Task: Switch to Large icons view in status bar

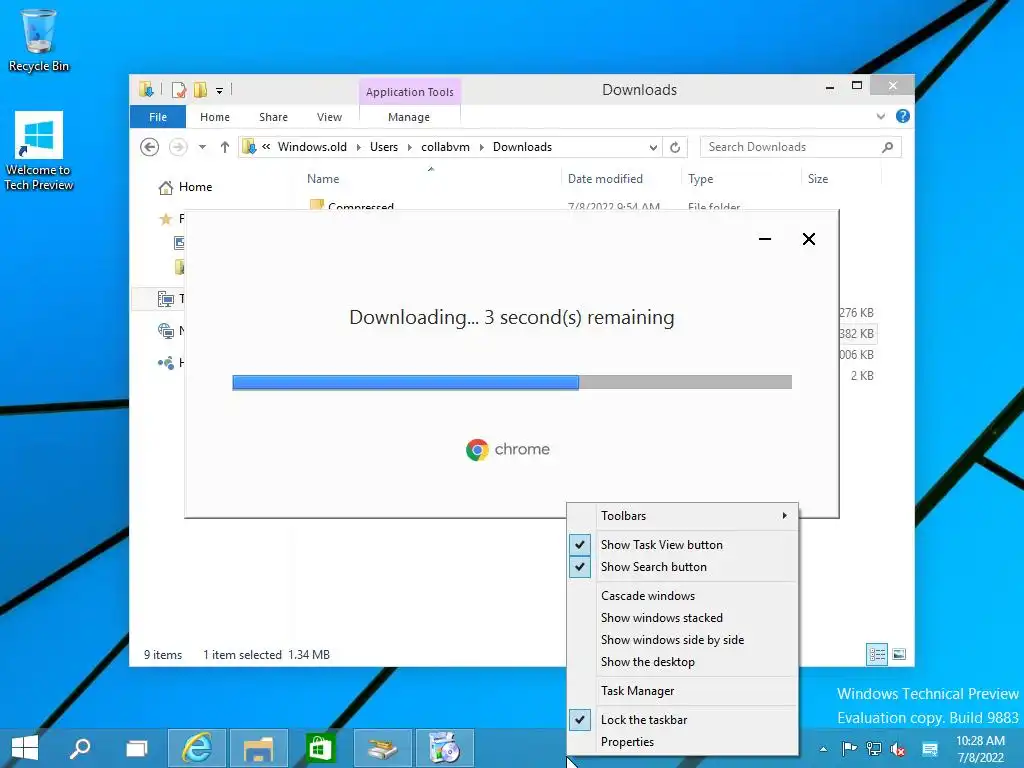Action: coord(899,654)
